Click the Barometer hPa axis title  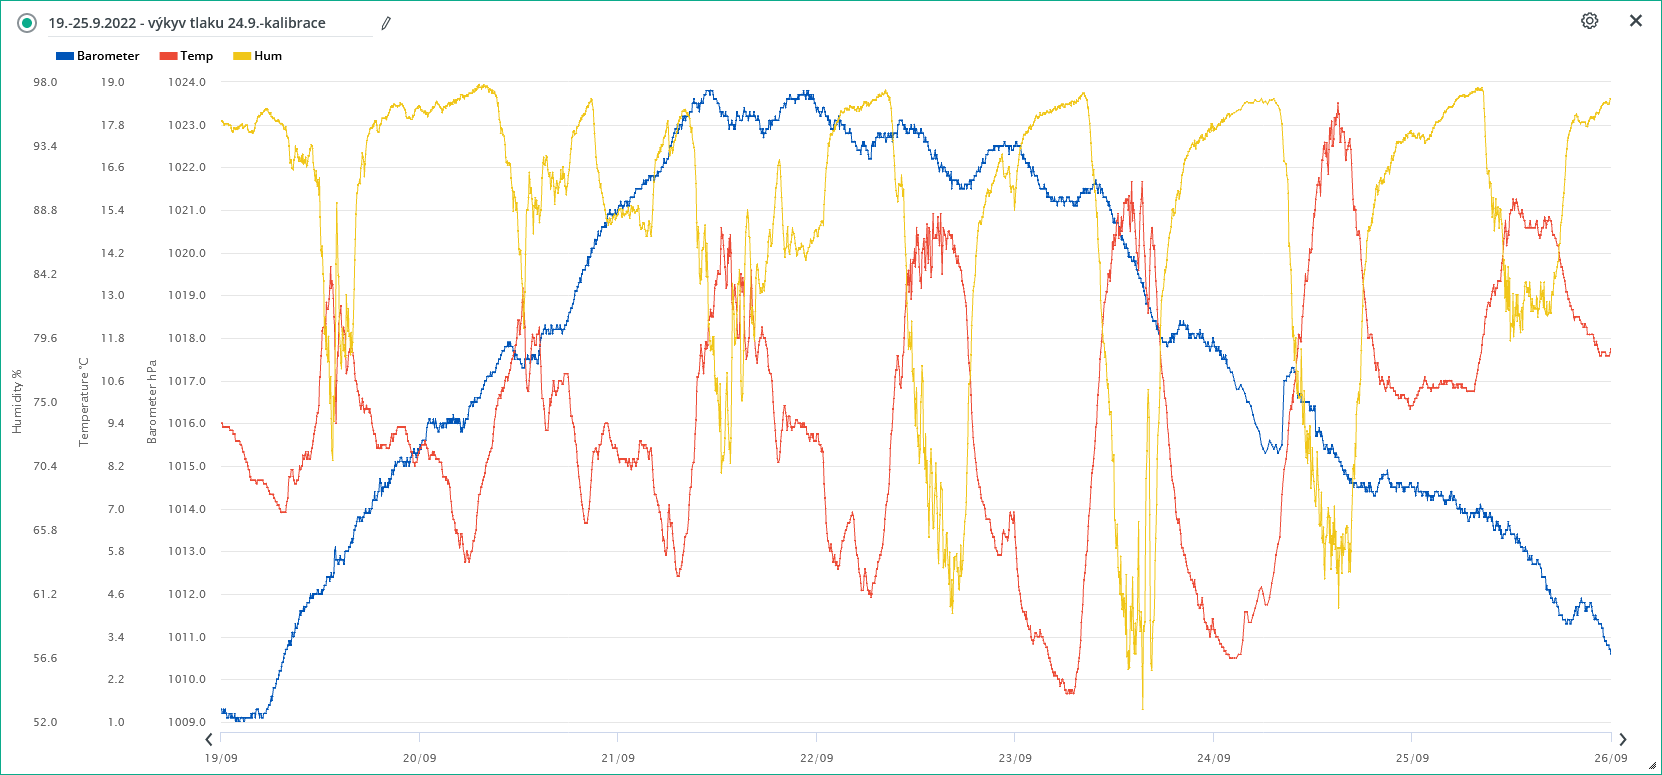click(152, 402)
